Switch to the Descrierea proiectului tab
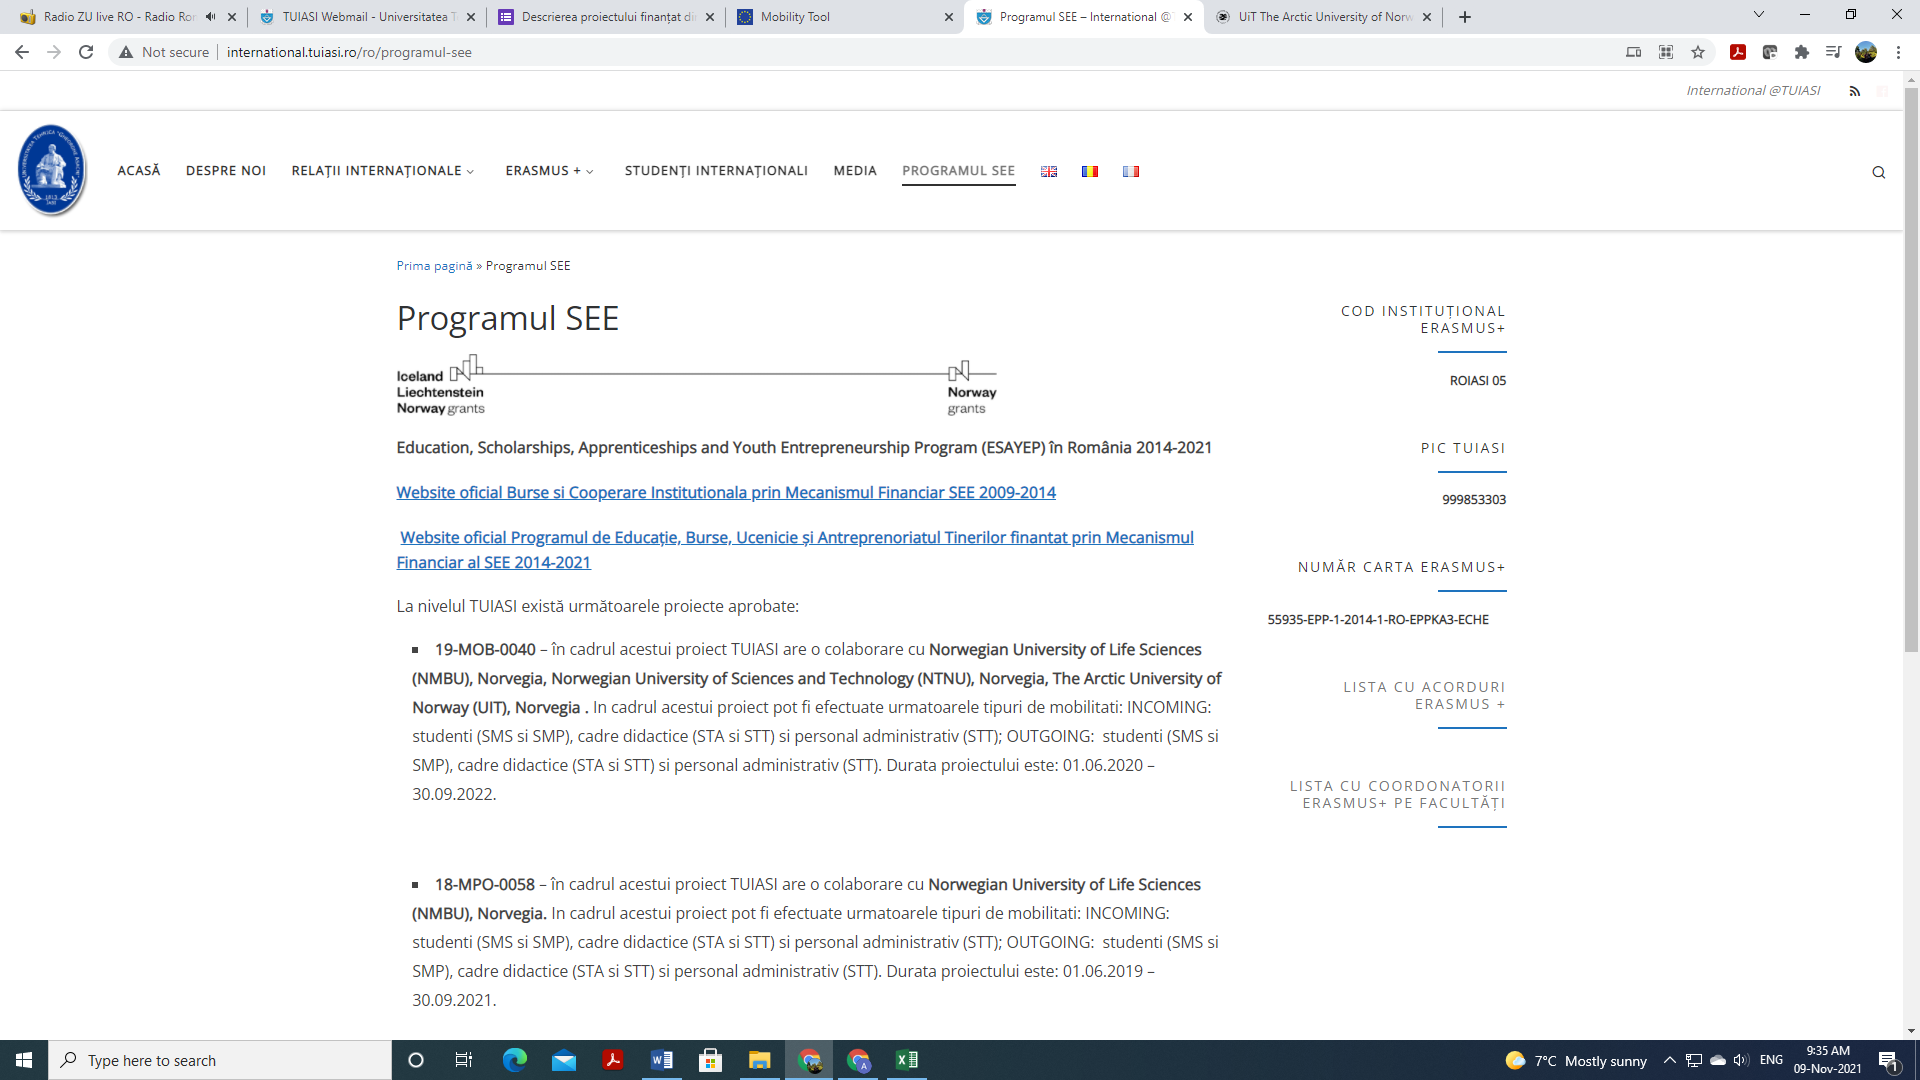Image resolution: width=1920 pixels, height=1080 pixels. [606, 17]
